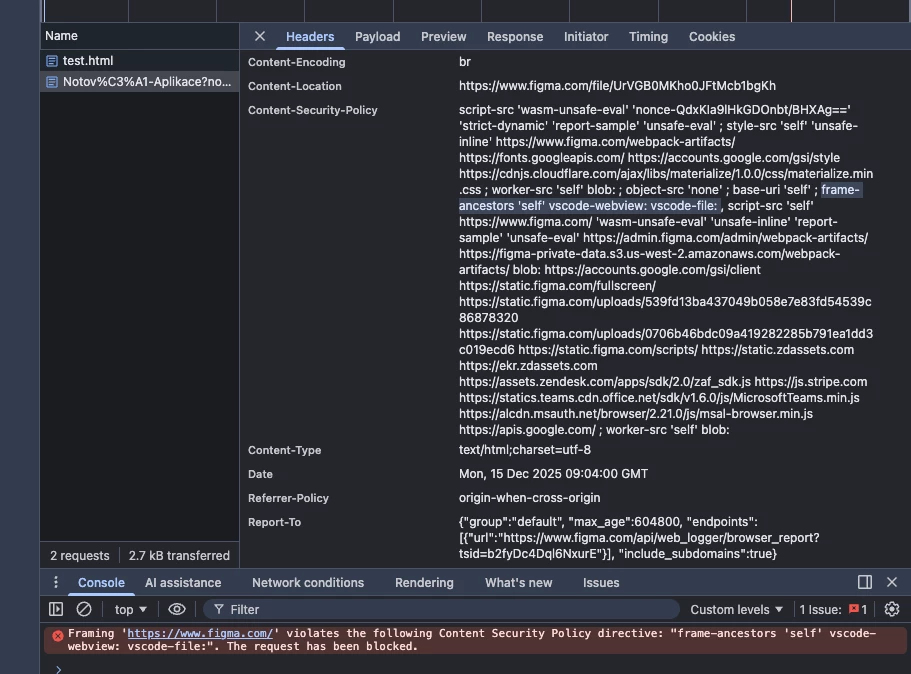Focus the console Filter input field
Screen dimensions: 911x674
pyautogui.click(x=442, y=610)
